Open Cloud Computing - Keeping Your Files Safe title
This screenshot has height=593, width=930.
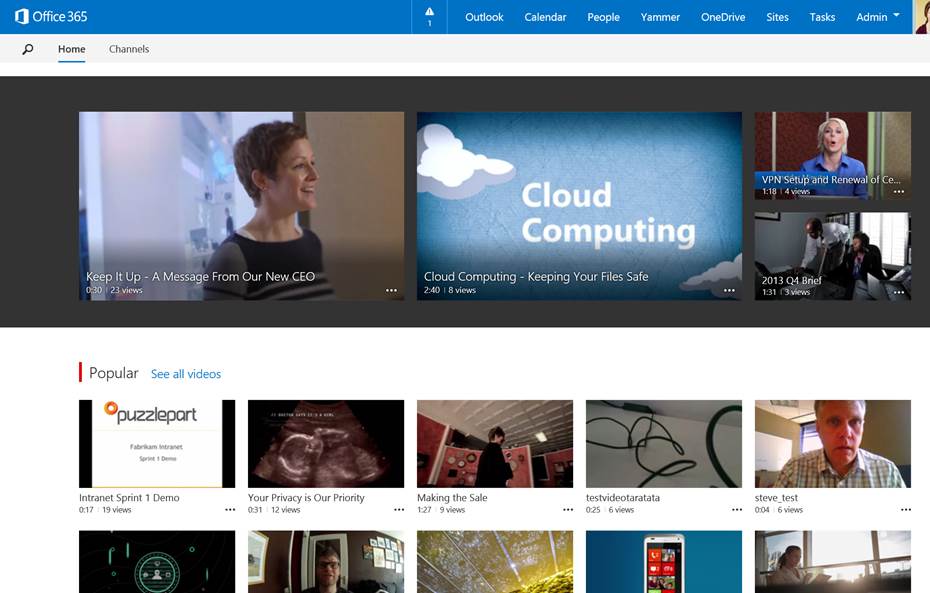pyautogui.click(x=536, y=276)
